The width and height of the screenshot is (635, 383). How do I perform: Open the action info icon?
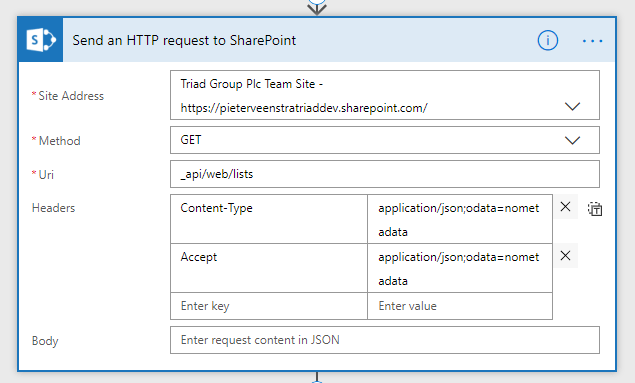pyautogui.click(x=548, y=40)
